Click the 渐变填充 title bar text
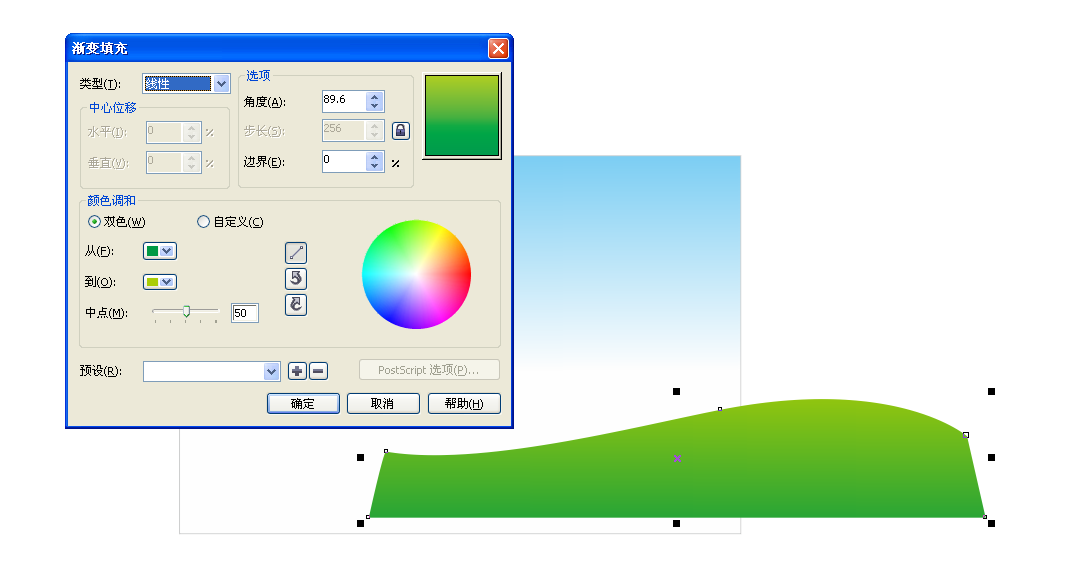Image resolution: width=1078 pixels, height=580 pixels. pos(100,48)
